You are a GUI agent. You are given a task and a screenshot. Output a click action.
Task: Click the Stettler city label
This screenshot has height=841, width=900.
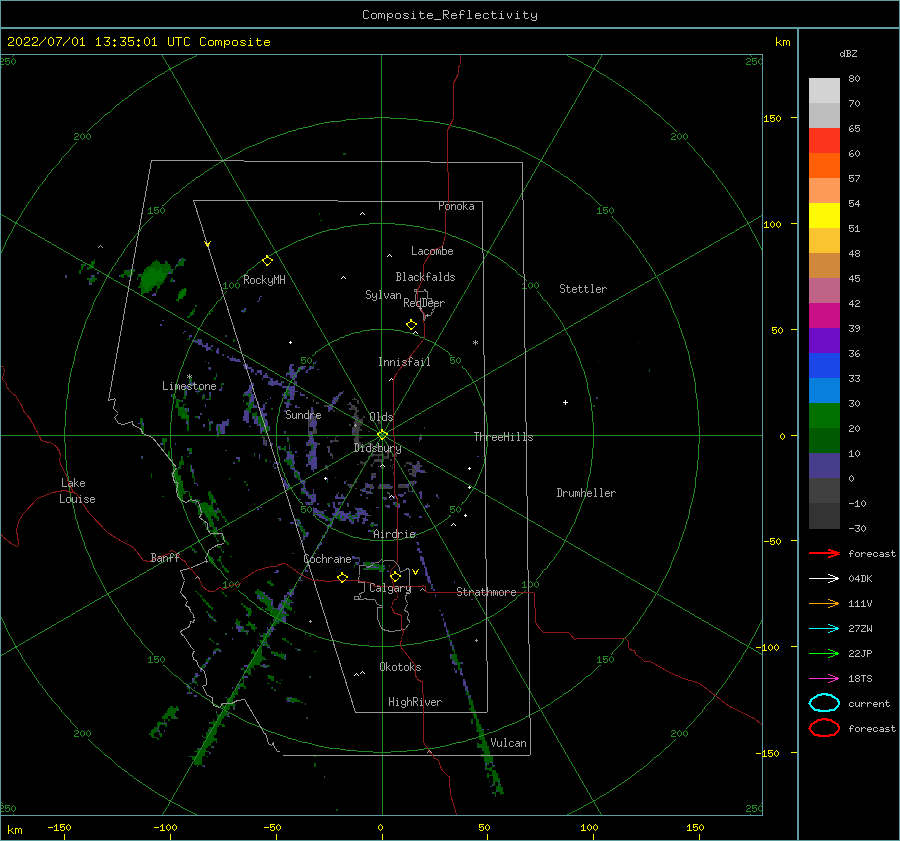coord(583,289)
